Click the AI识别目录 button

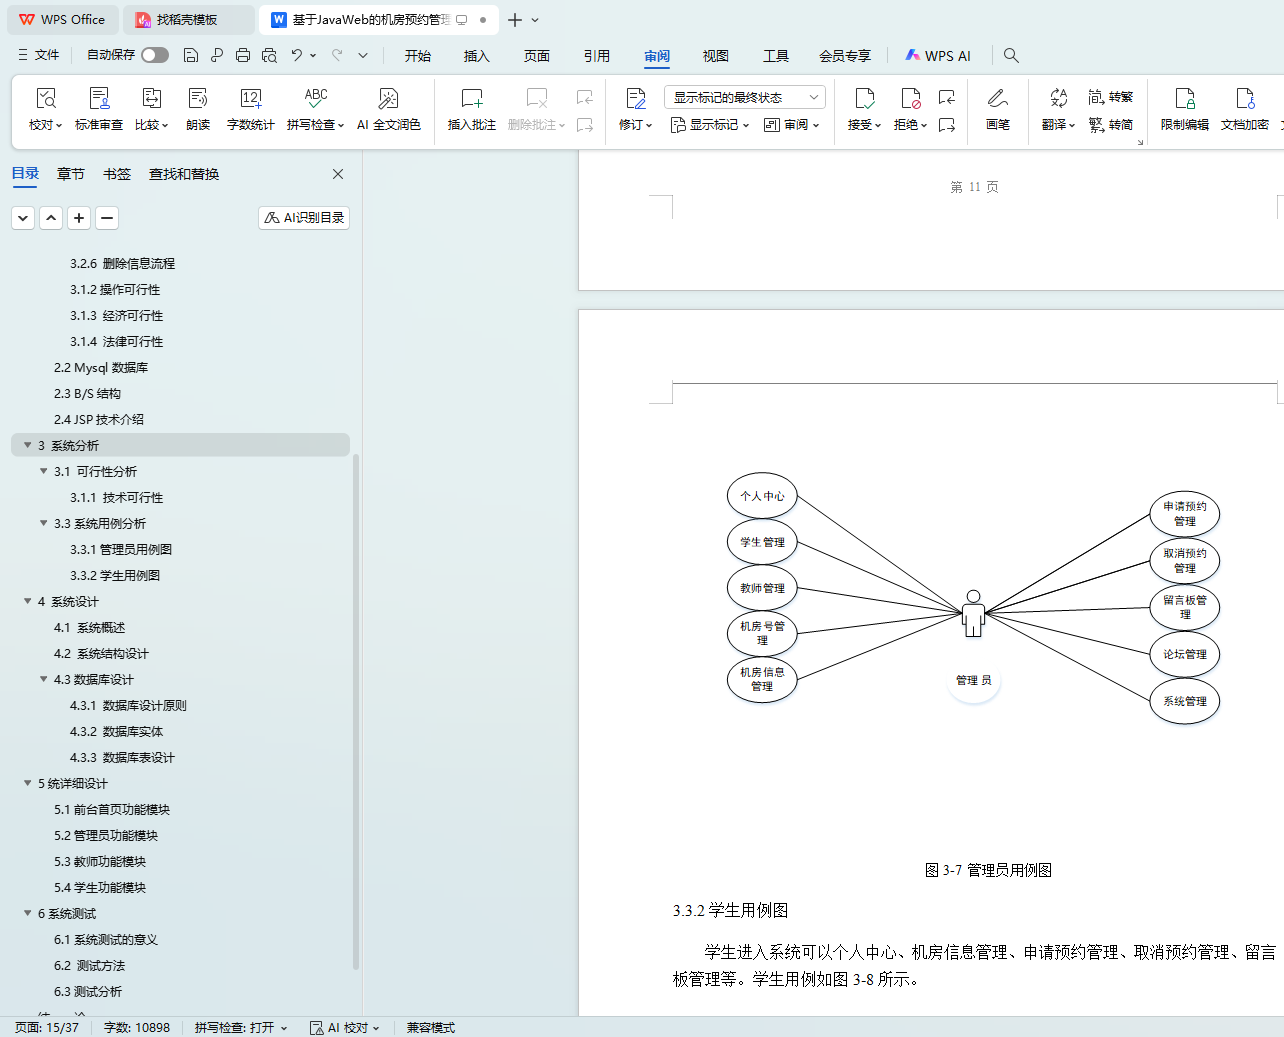[304, 218]
